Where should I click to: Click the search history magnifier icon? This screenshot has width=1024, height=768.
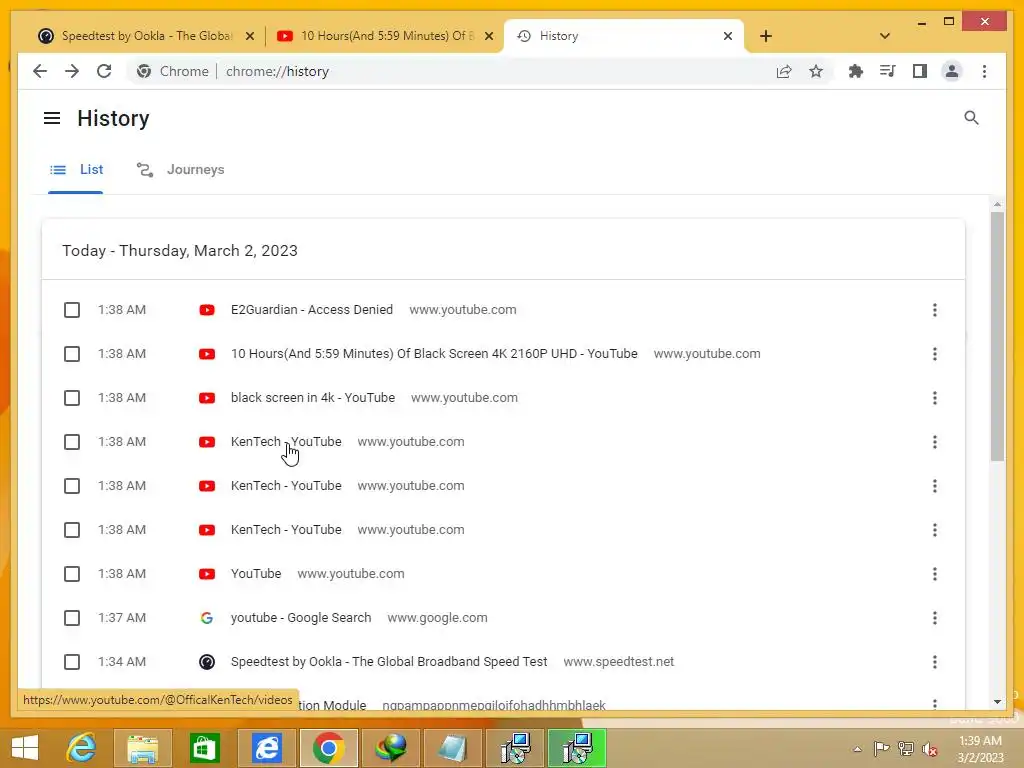tap(971, 118)
